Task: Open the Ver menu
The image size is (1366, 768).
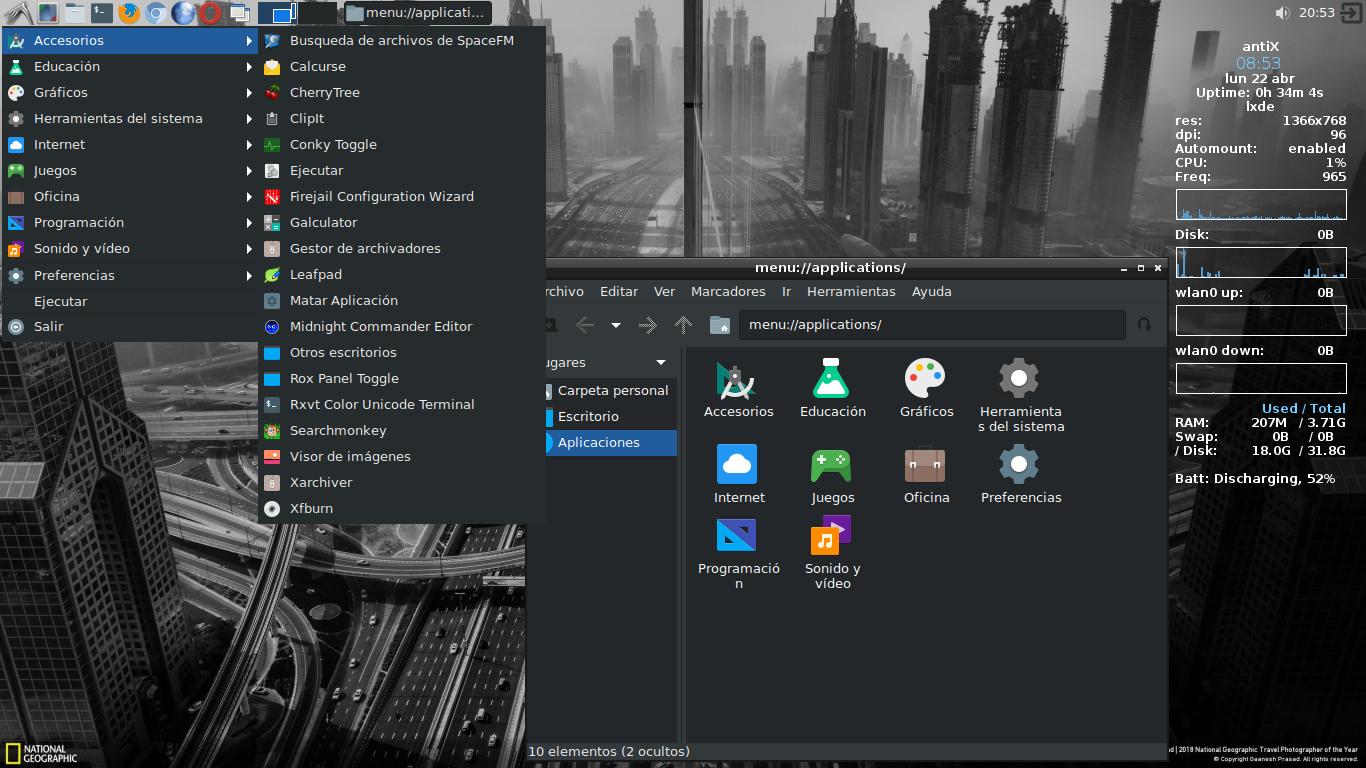Action: [664, 292]
